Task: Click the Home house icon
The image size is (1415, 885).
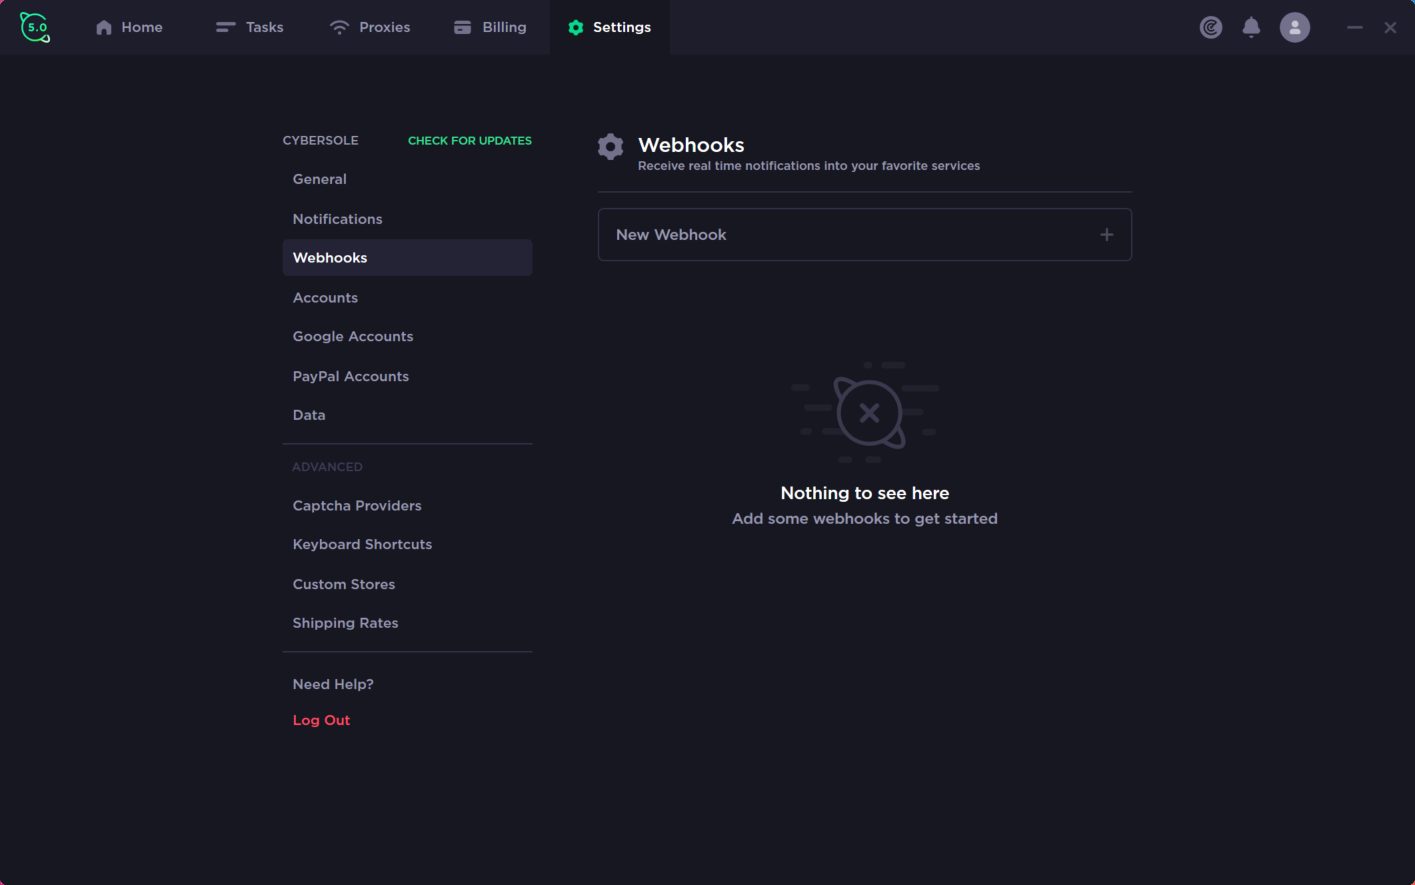Action: [104, 27]
